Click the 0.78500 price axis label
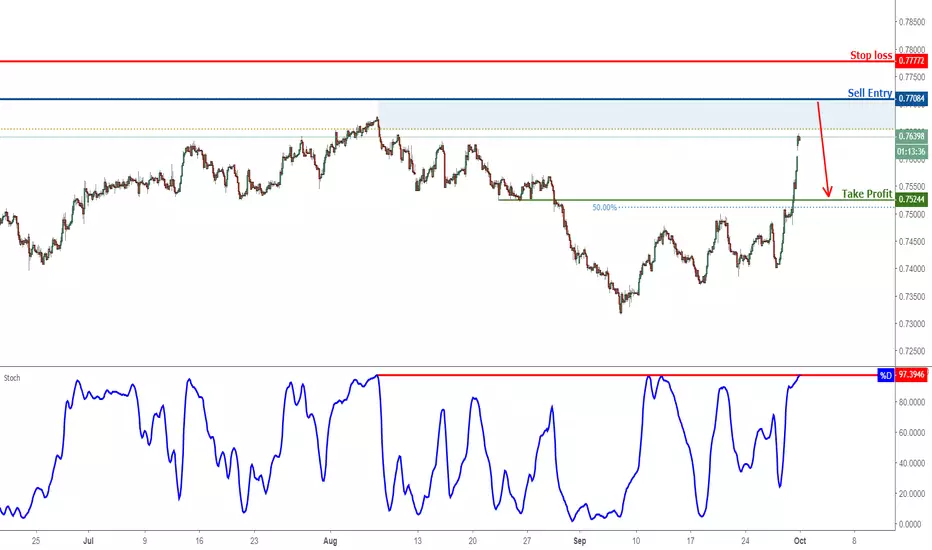 coord(912,22)
